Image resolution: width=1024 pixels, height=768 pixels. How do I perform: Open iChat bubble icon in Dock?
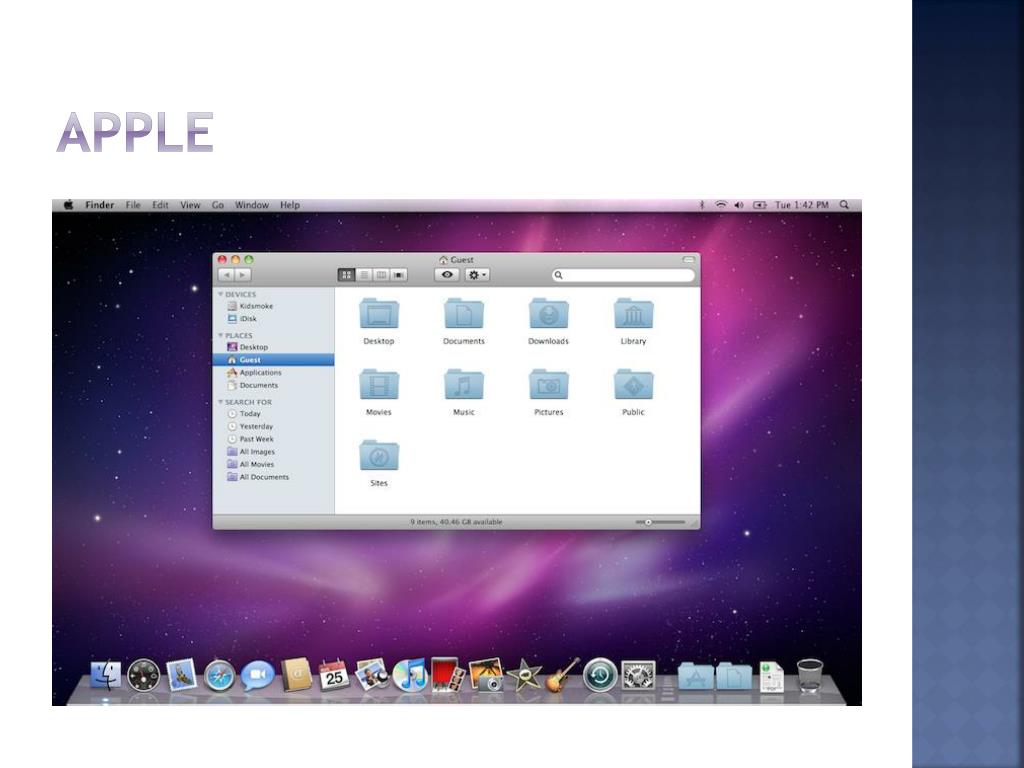(x=257, y=676)
